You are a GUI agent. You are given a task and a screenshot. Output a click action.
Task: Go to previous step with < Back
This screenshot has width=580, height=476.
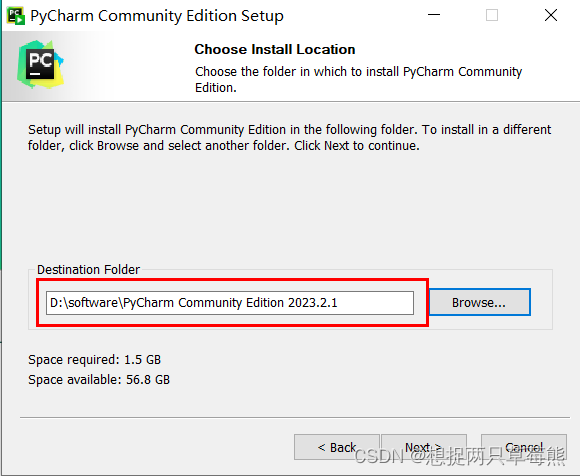337,447
